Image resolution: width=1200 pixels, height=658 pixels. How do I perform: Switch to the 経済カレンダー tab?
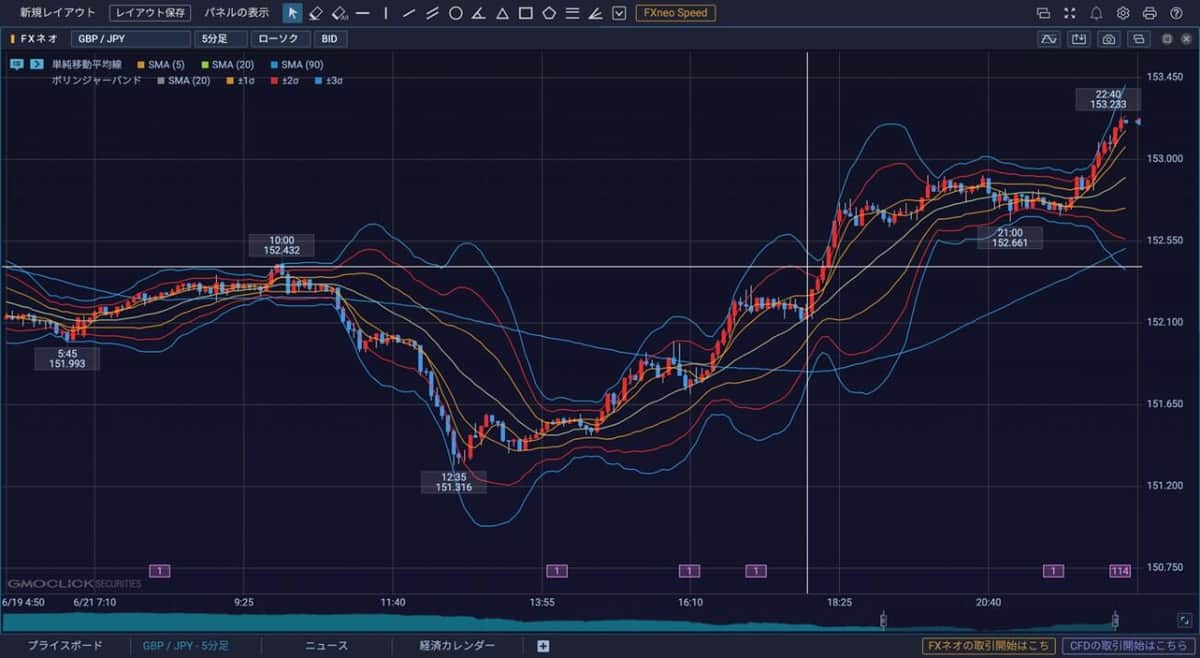(457, 646)
